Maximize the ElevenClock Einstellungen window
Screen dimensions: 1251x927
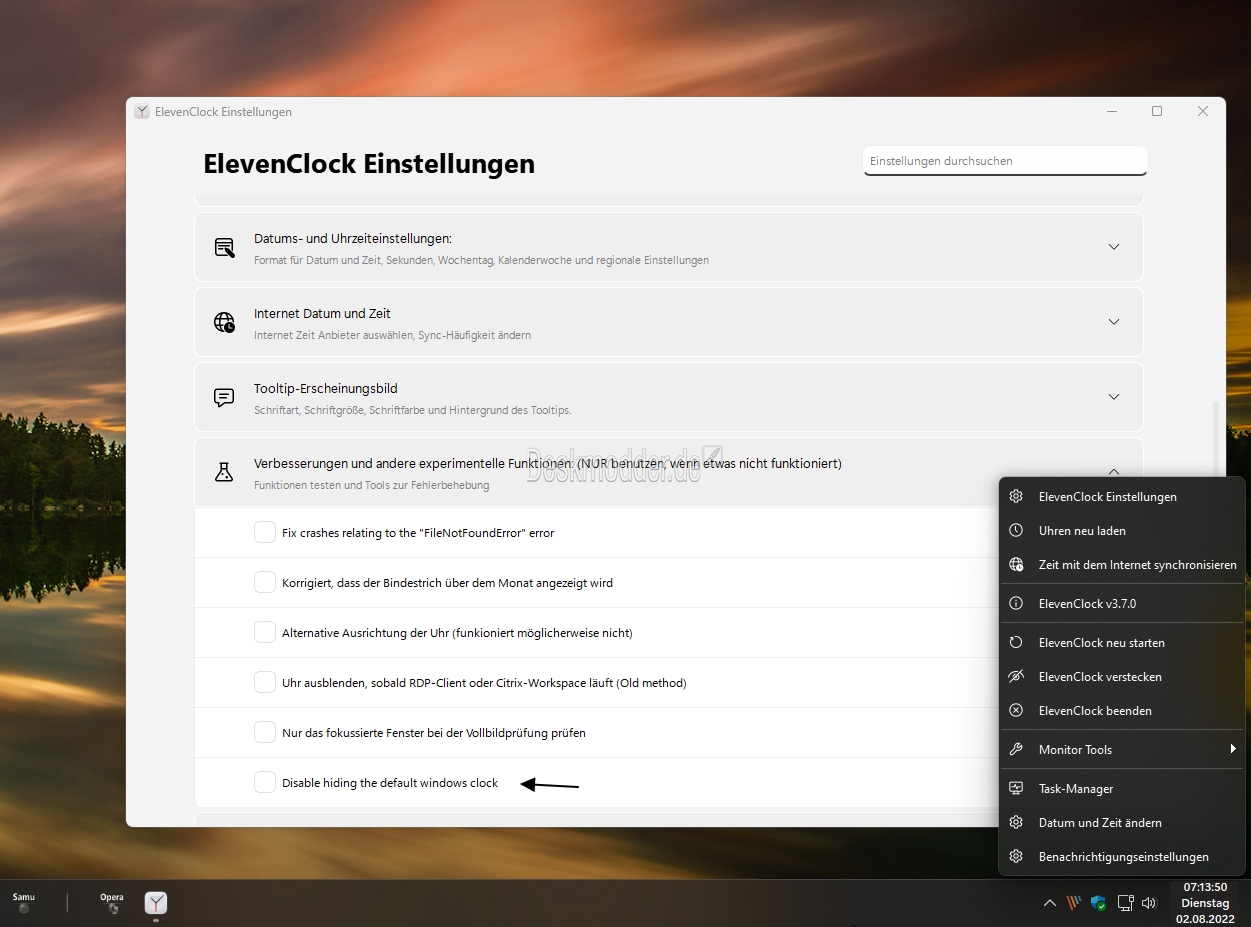pyautogui.click(x=1157, y=111)
